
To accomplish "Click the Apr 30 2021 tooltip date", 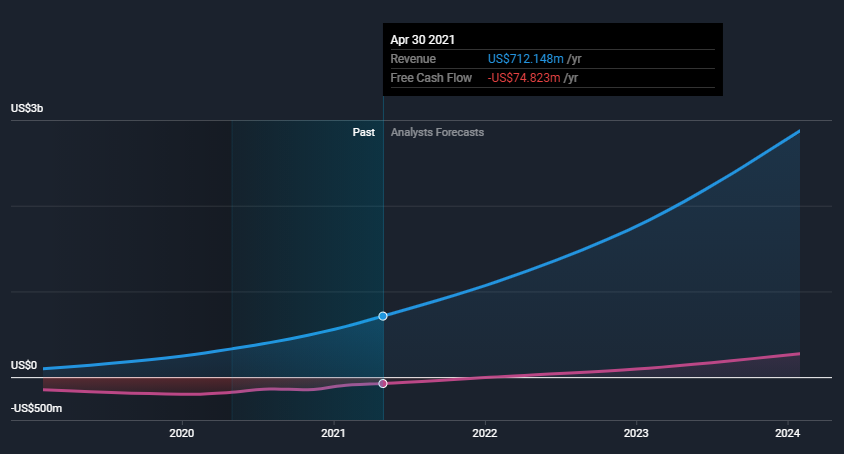I will coord(423,40).
